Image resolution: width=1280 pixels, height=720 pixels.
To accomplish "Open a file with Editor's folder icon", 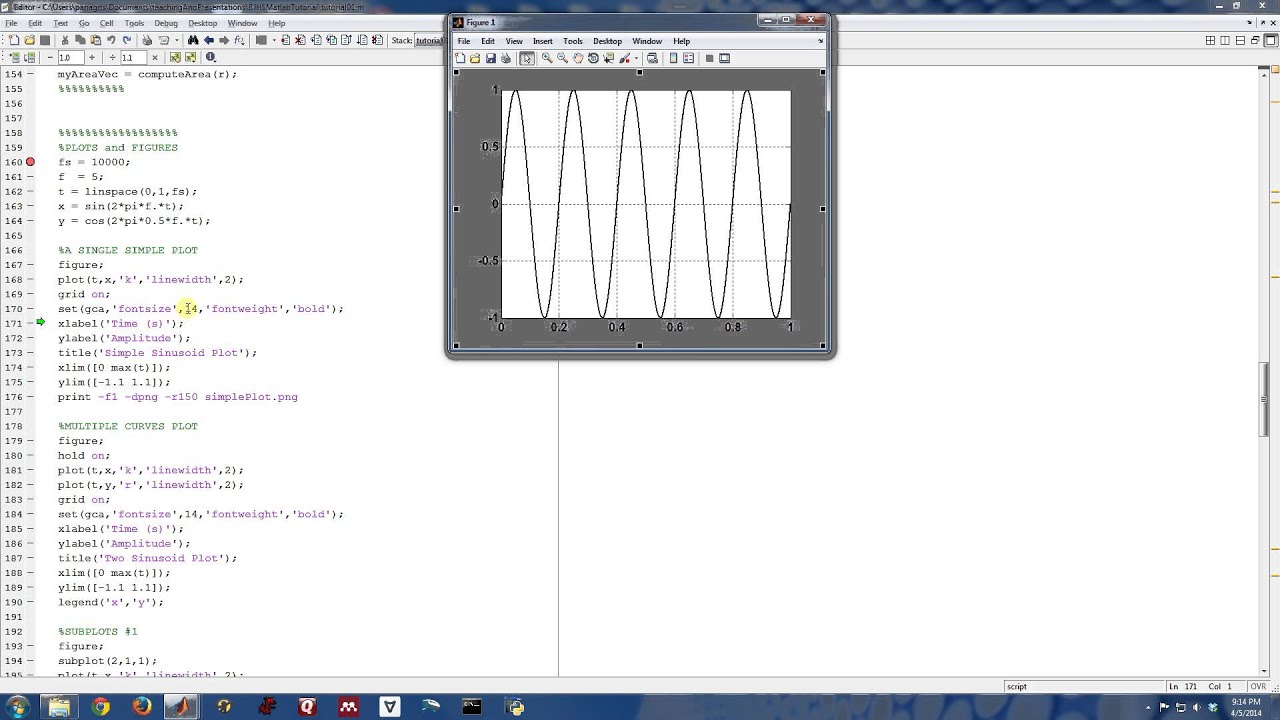I will click(29, 40).
